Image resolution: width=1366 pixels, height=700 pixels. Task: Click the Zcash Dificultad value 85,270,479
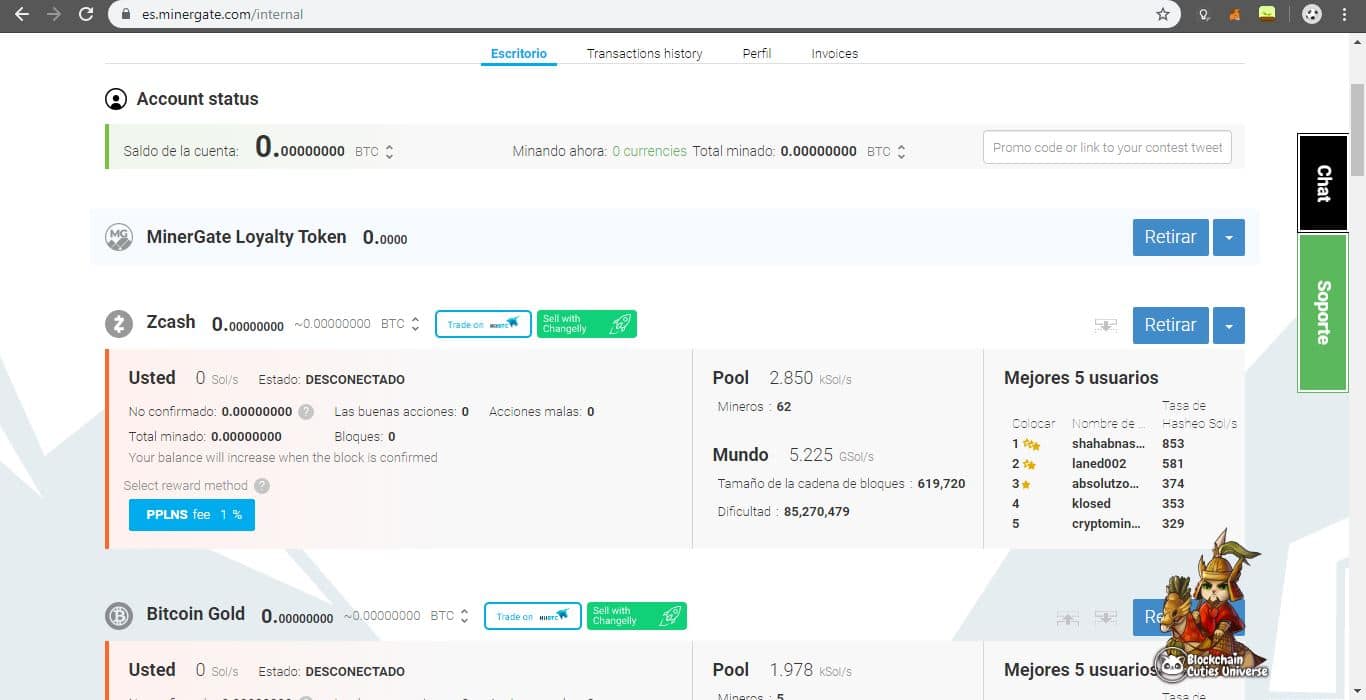tap(817, 512)
